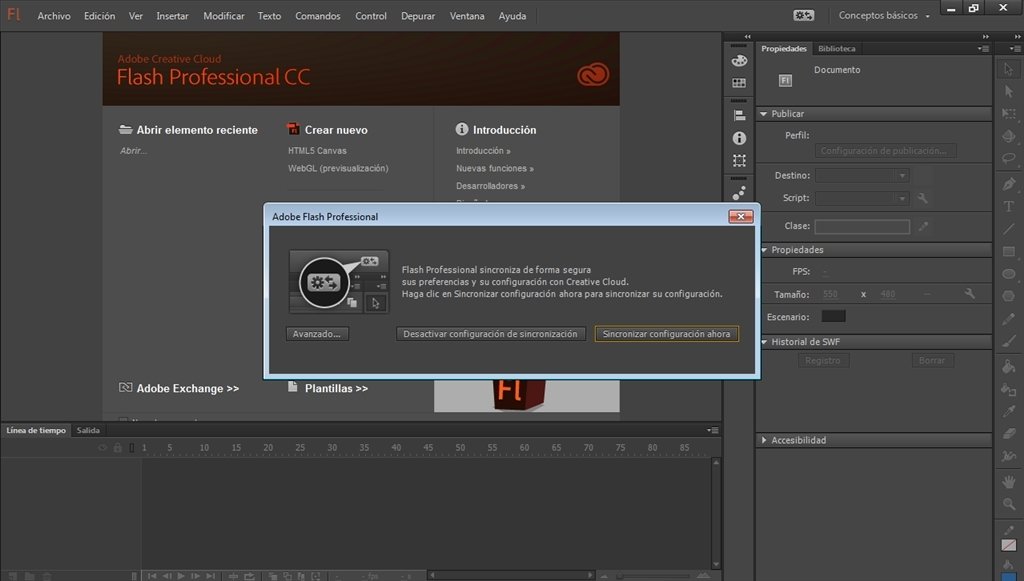Click the sync settings icon in top bar
The width and height of the screenshot is (1024, 581).
[803, 15]
